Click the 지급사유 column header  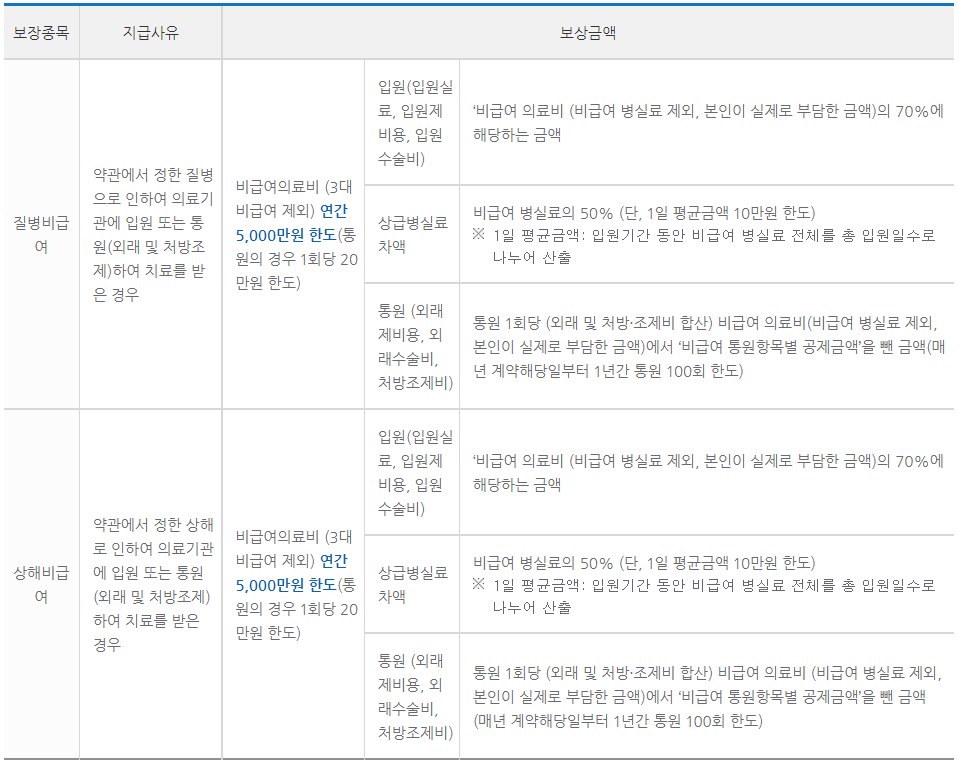pyautogui.click(x=148, y=31)
